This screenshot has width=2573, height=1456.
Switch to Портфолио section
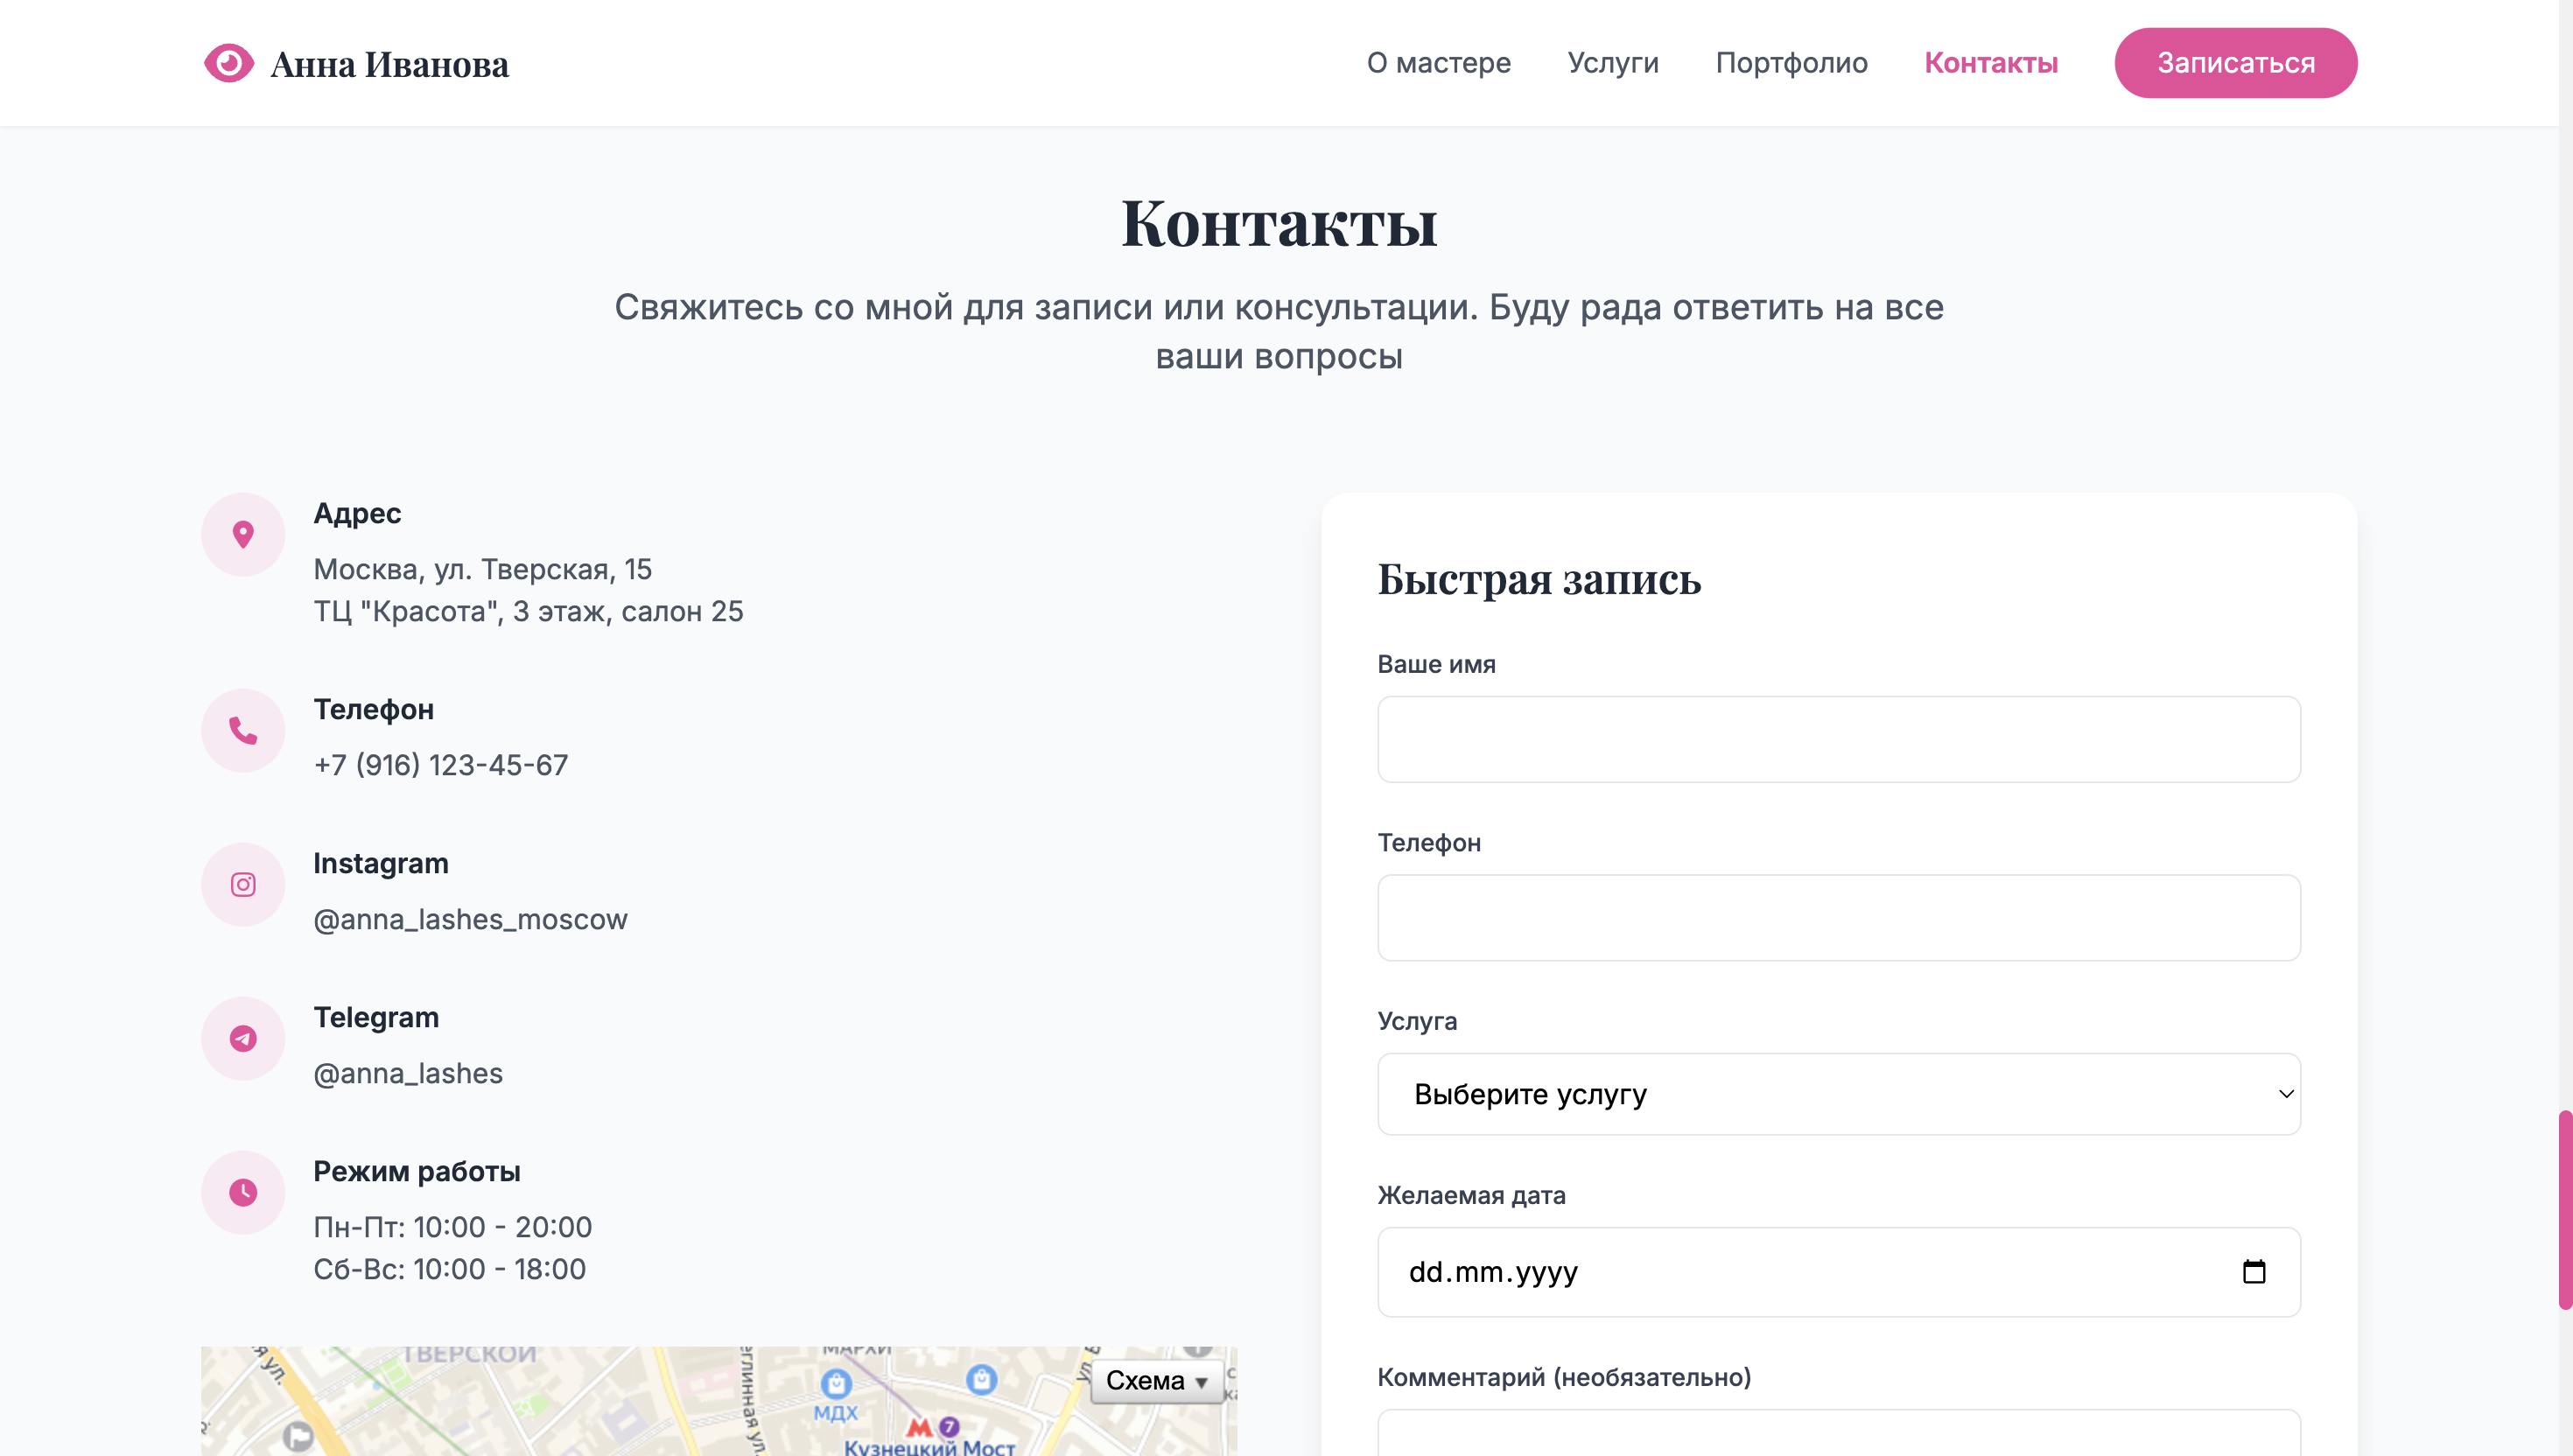coord(1791,63)
